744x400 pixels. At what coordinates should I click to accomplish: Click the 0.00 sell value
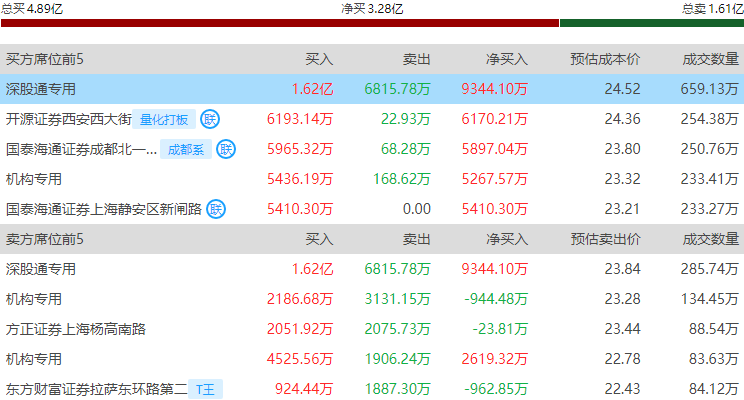pyautogui.click(x=417, y=209)
